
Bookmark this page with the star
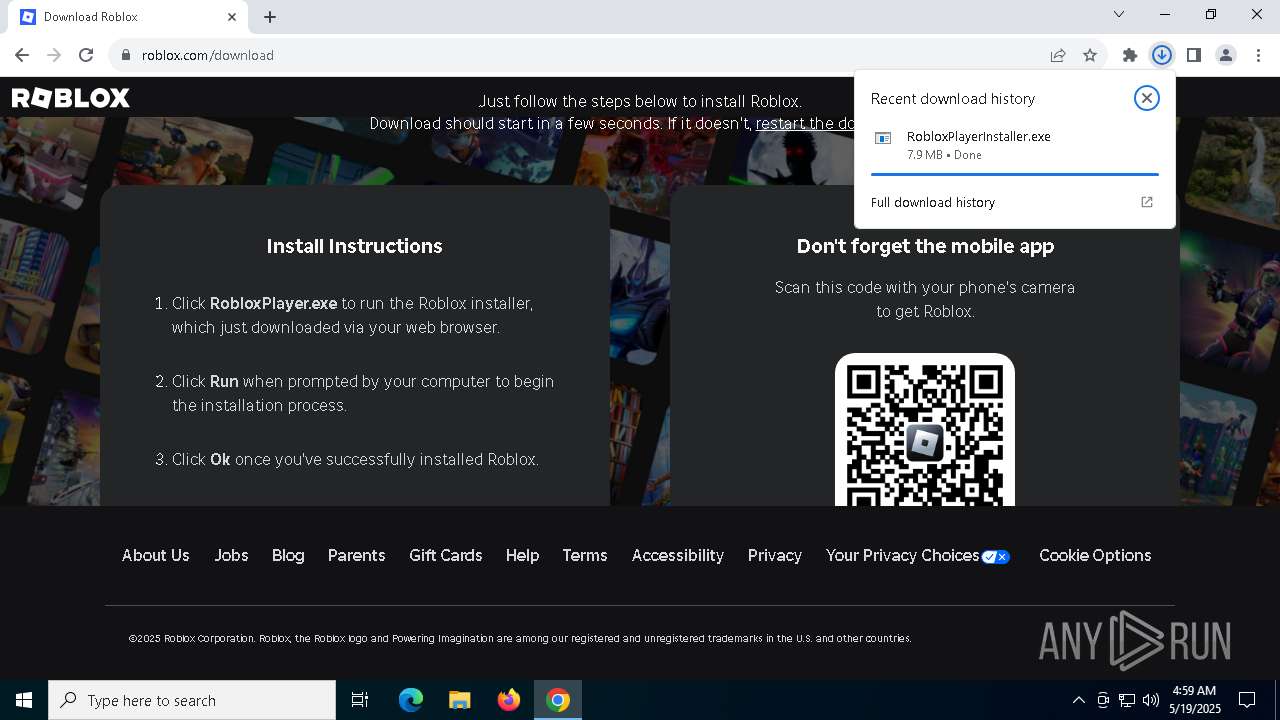click(1090, 55)
